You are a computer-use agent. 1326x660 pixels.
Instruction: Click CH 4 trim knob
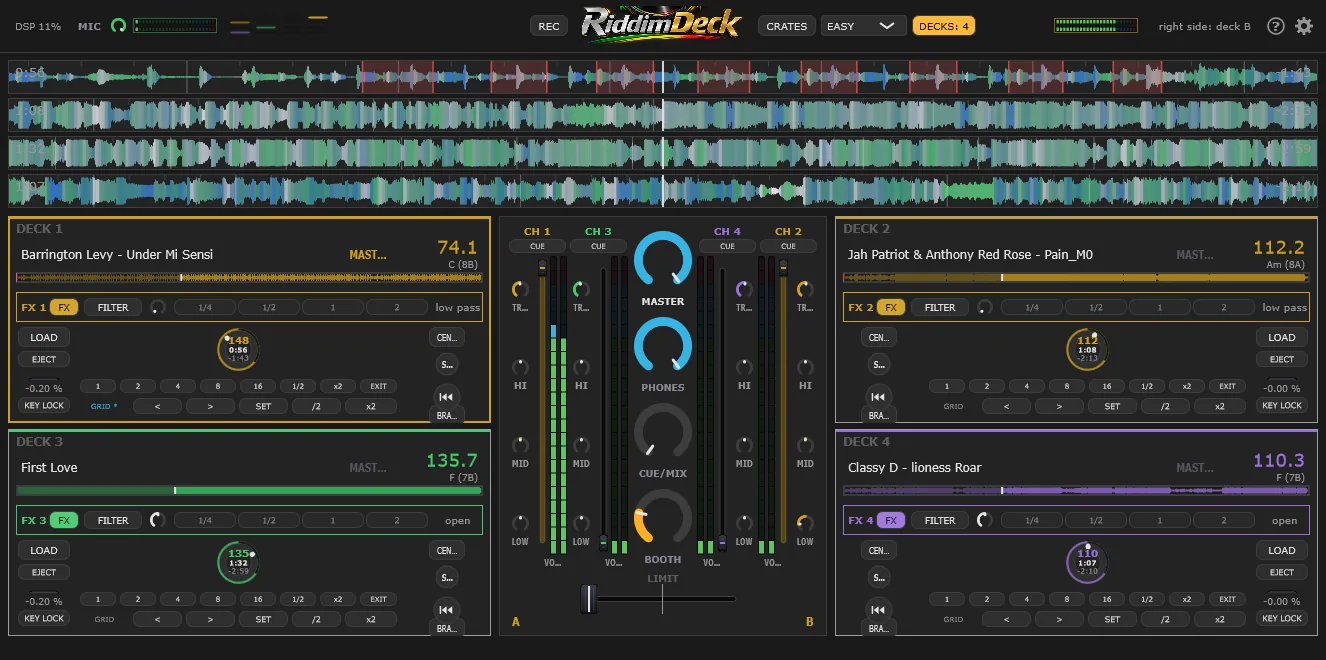point(744,290)
